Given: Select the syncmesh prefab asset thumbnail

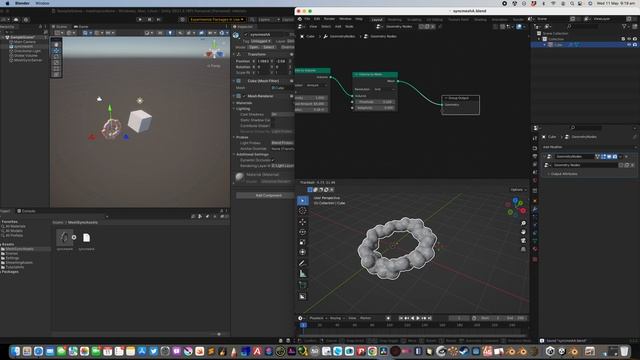Looking at the screenshot, I should pyautogui.click(x=64, y=238).
